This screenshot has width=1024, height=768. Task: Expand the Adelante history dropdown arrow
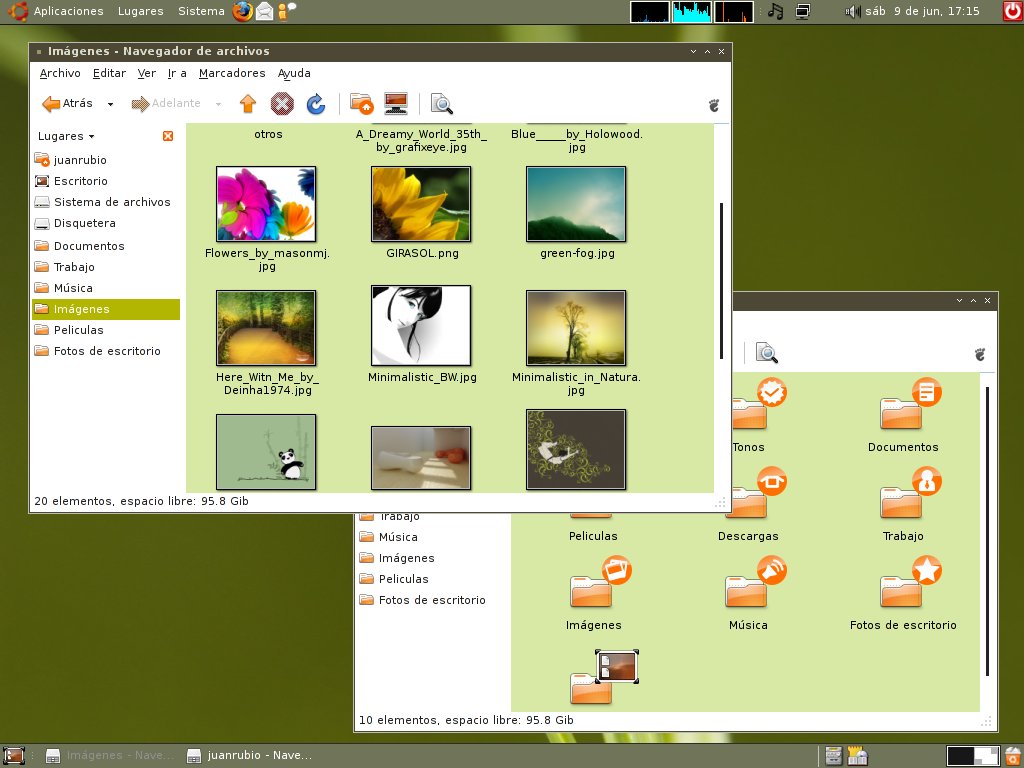pyautogui.click(x=218, y=104)
